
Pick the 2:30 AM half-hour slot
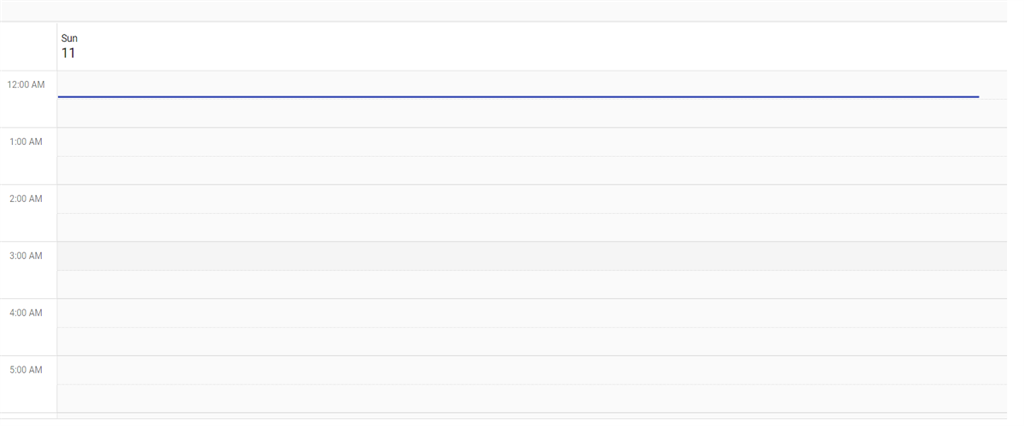(530, 228)
